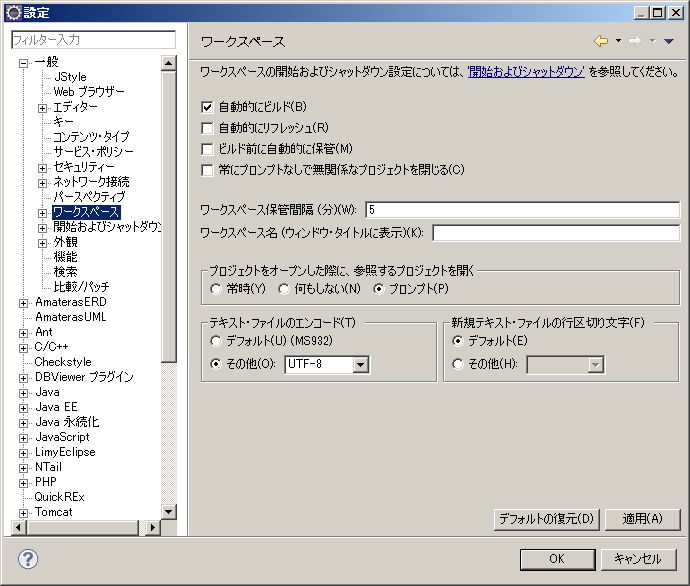Open the back history dropdown arrow

pyautogui.click(x=618, y=41)
